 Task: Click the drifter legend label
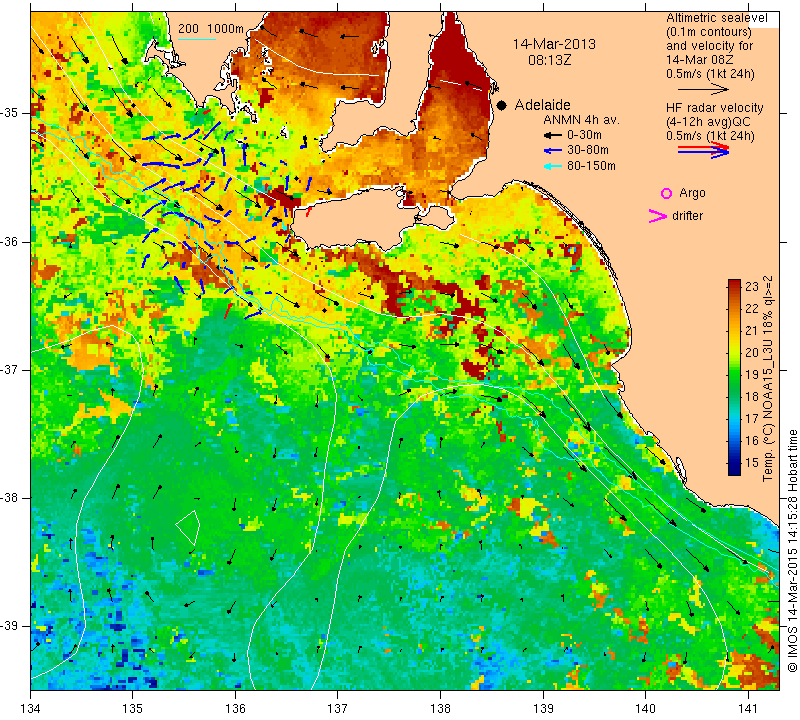(687, 216)
